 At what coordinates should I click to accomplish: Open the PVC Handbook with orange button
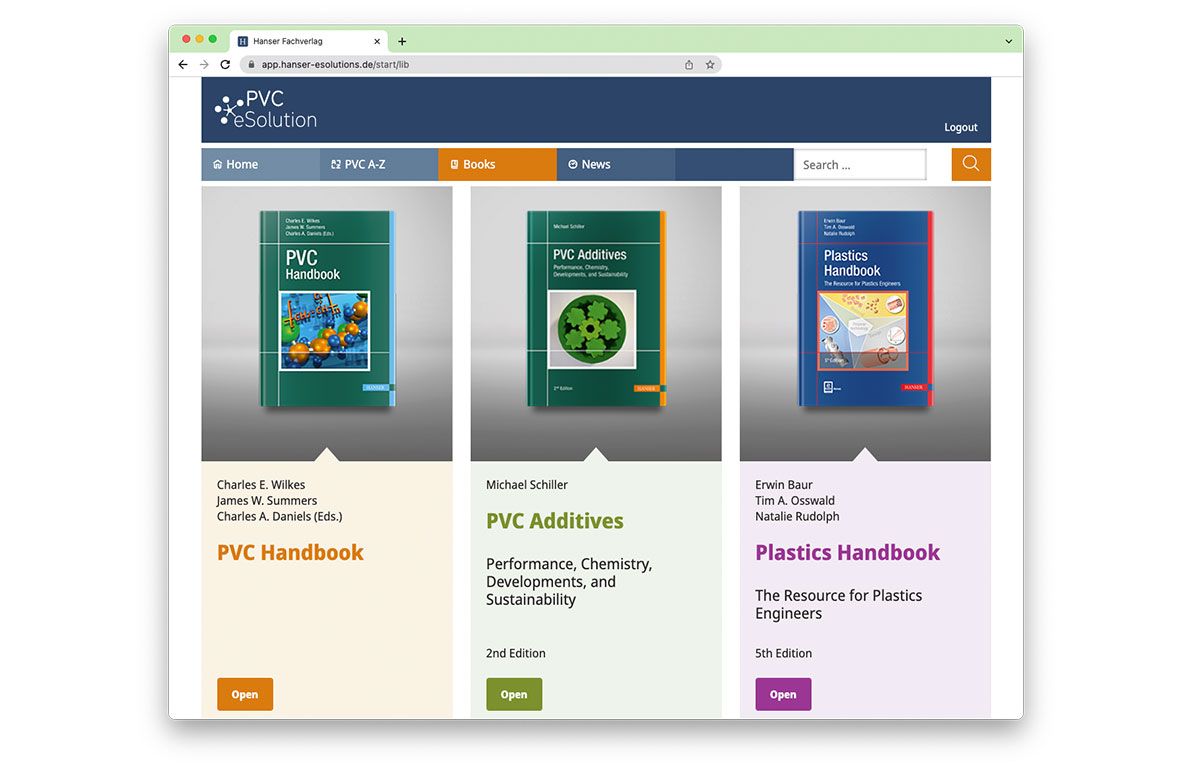[245, 694]
